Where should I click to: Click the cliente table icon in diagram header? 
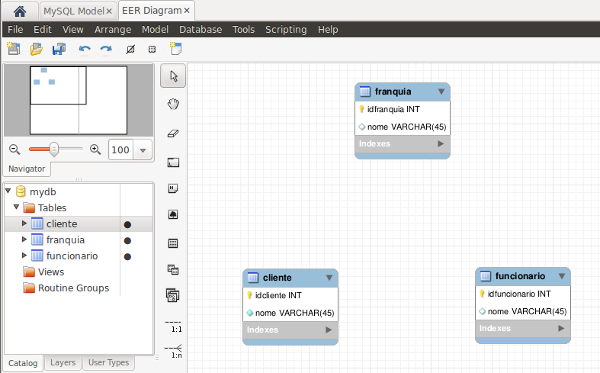point(253,277)
